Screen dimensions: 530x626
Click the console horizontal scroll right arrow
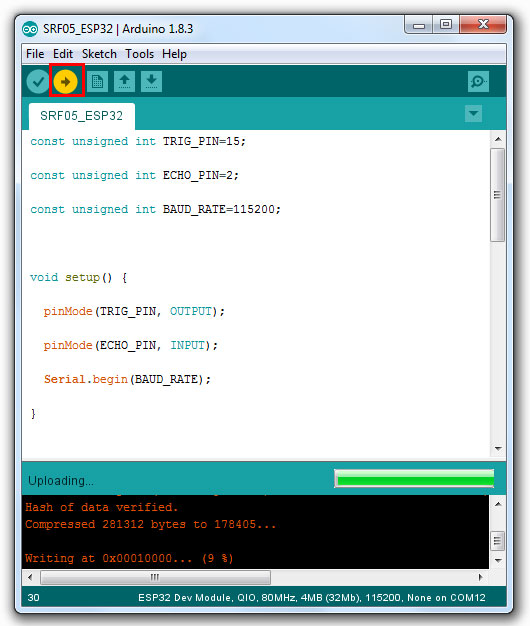[x=481, y=577]
